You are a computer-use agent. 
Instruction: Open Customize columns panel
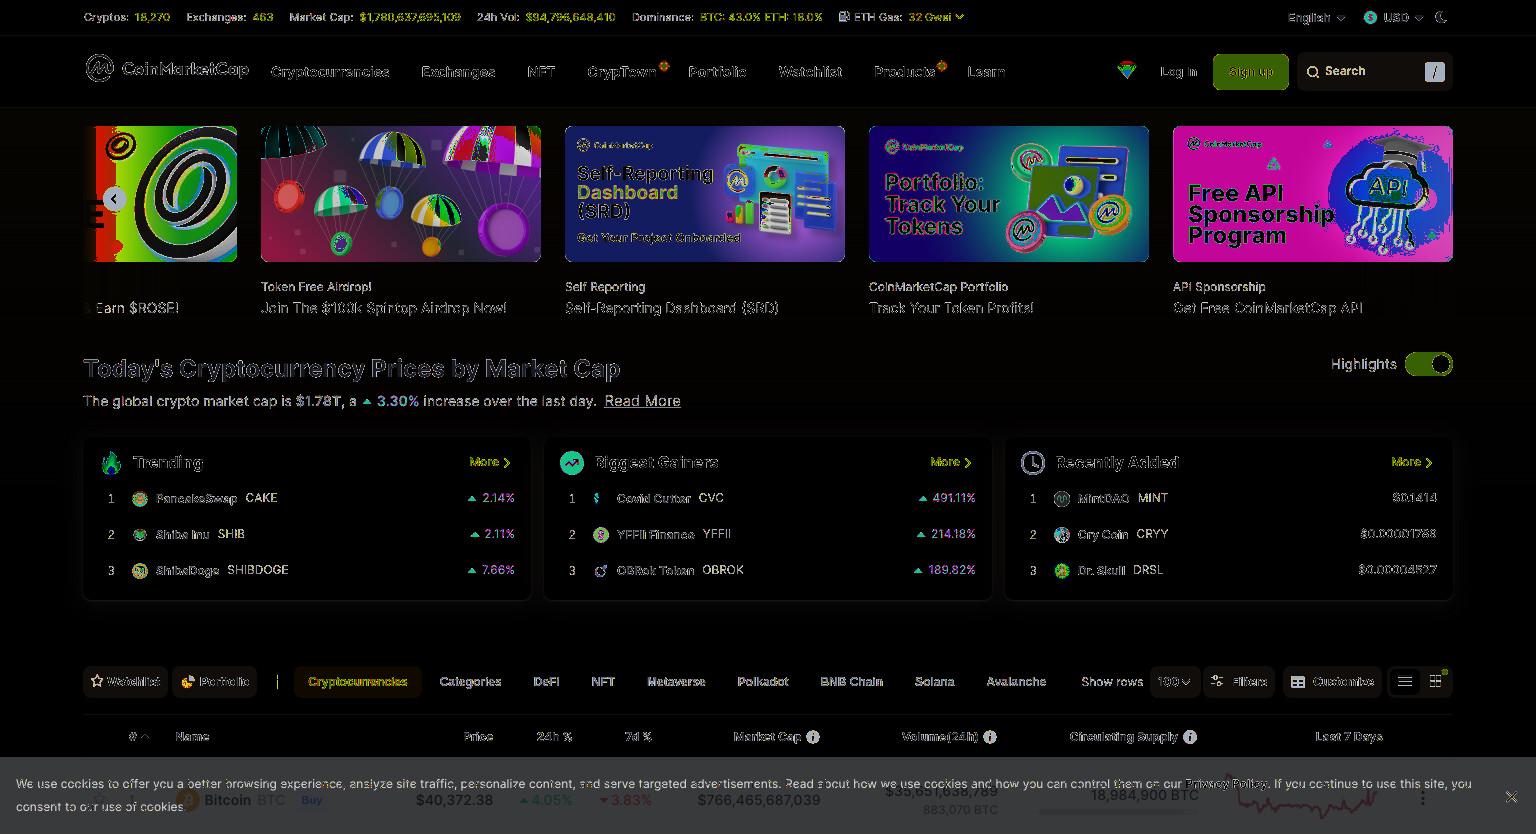[1332, 682]
